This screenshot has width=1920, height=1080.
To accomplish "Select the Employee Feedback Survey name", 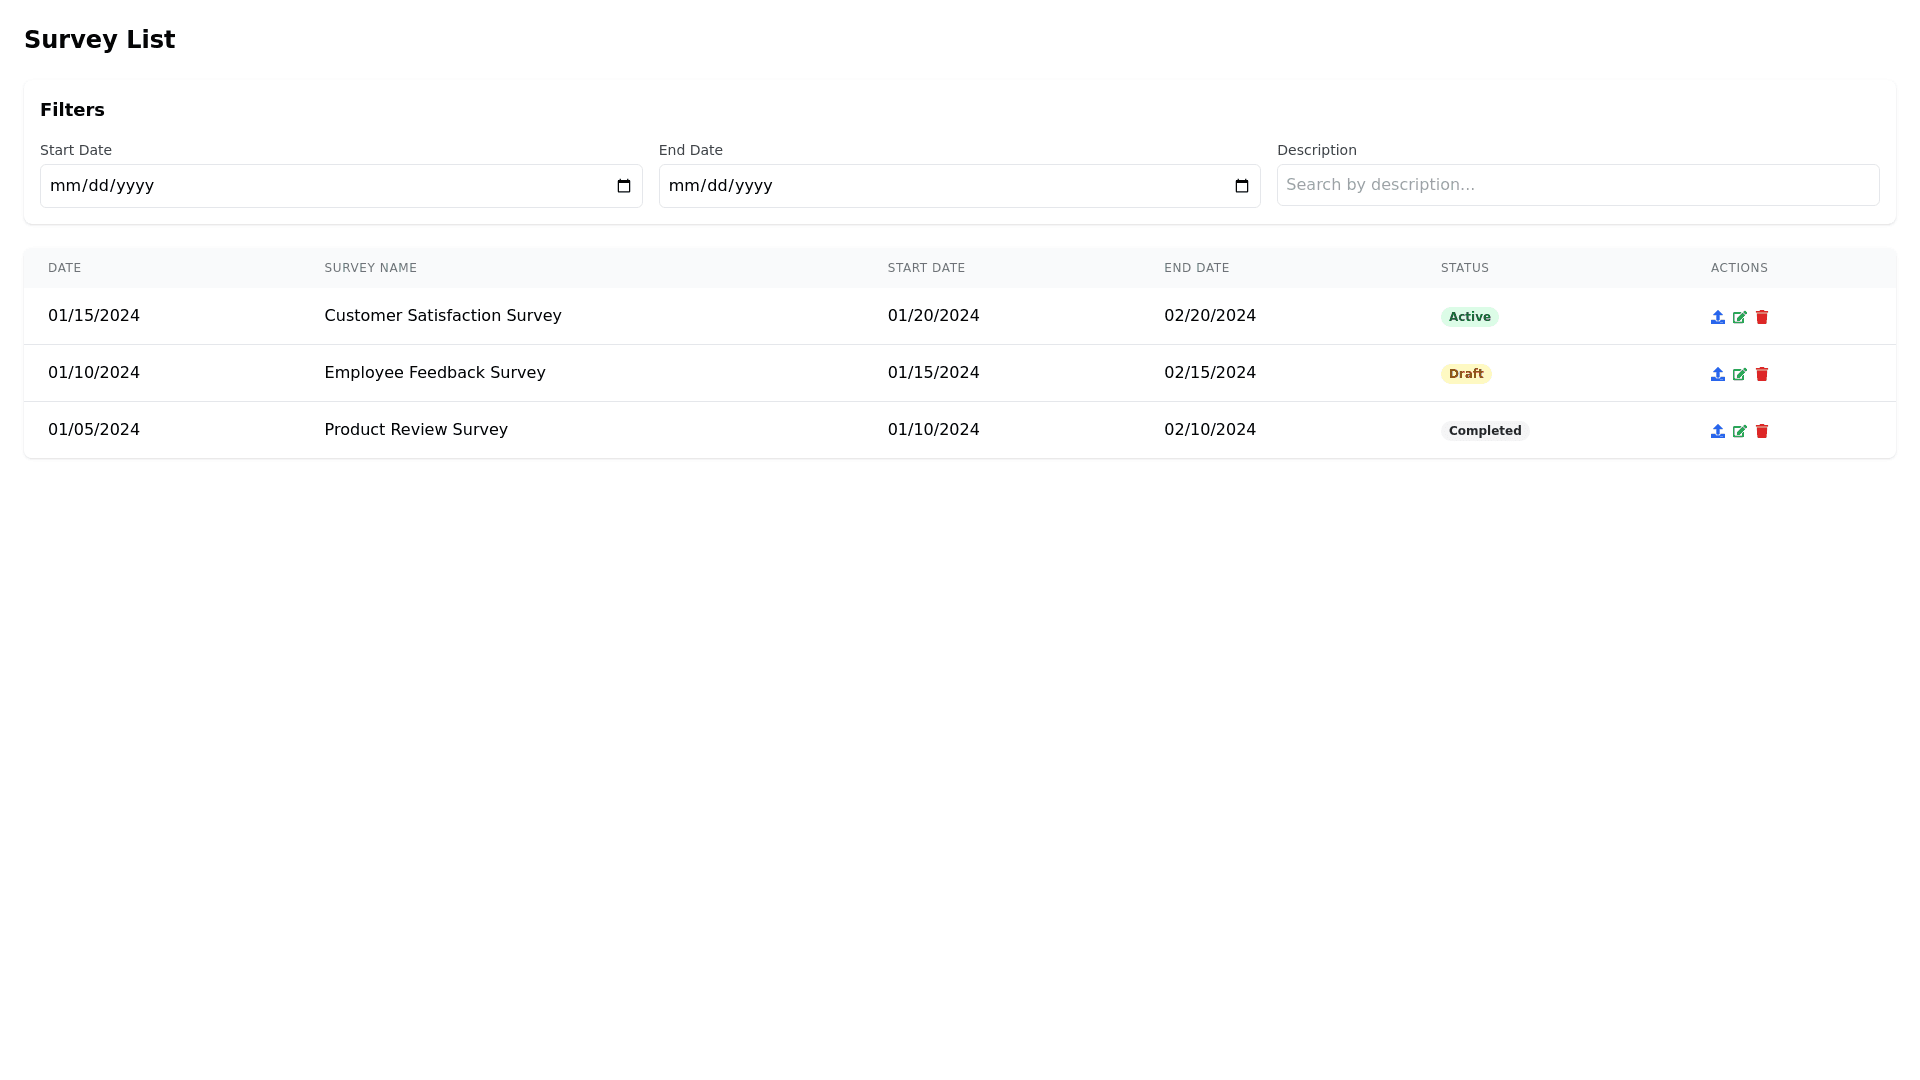I will [434, 373].
